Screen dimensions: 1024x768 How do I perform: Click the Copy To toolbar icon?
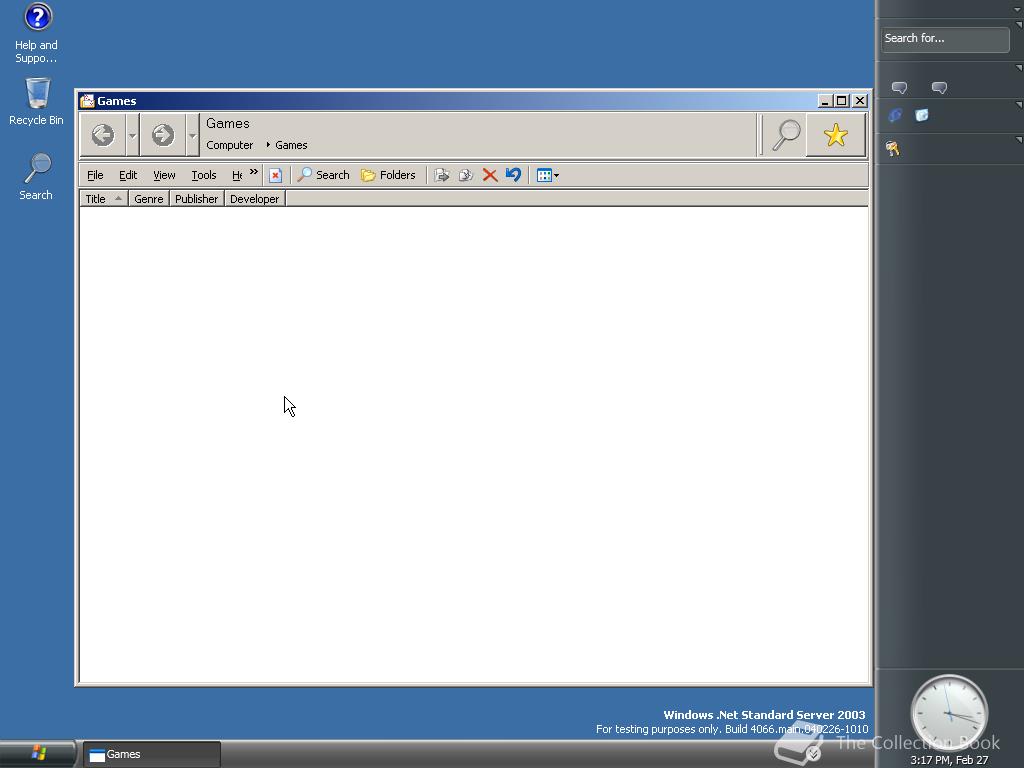click(466, 175)
